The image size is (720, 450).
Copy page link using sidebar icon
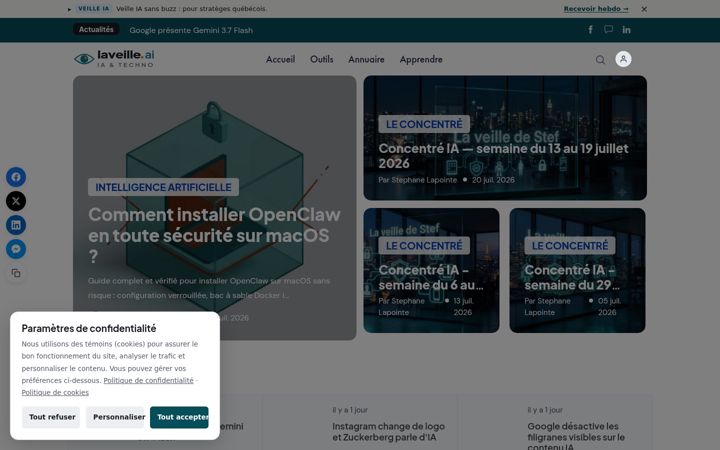click(x=16, y=273)
